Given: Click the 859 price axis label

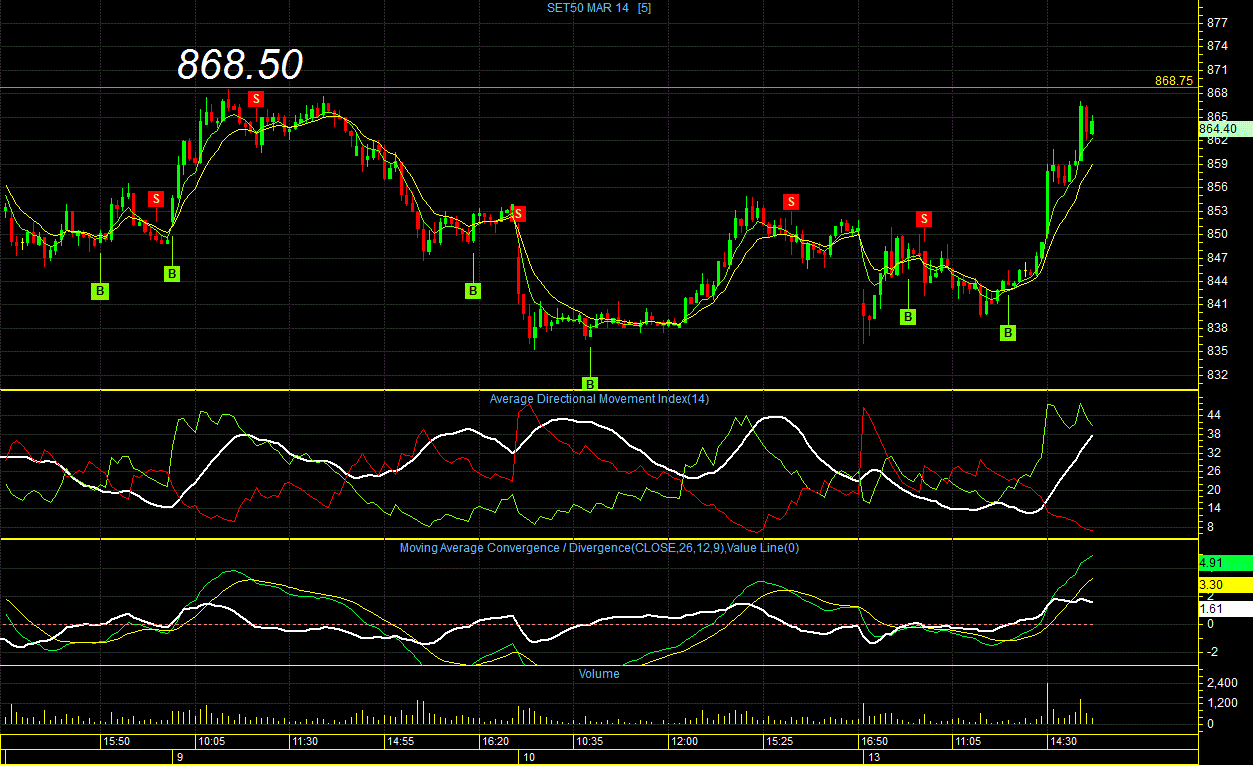Looking at the screenshot, I should pos(1218,163).
